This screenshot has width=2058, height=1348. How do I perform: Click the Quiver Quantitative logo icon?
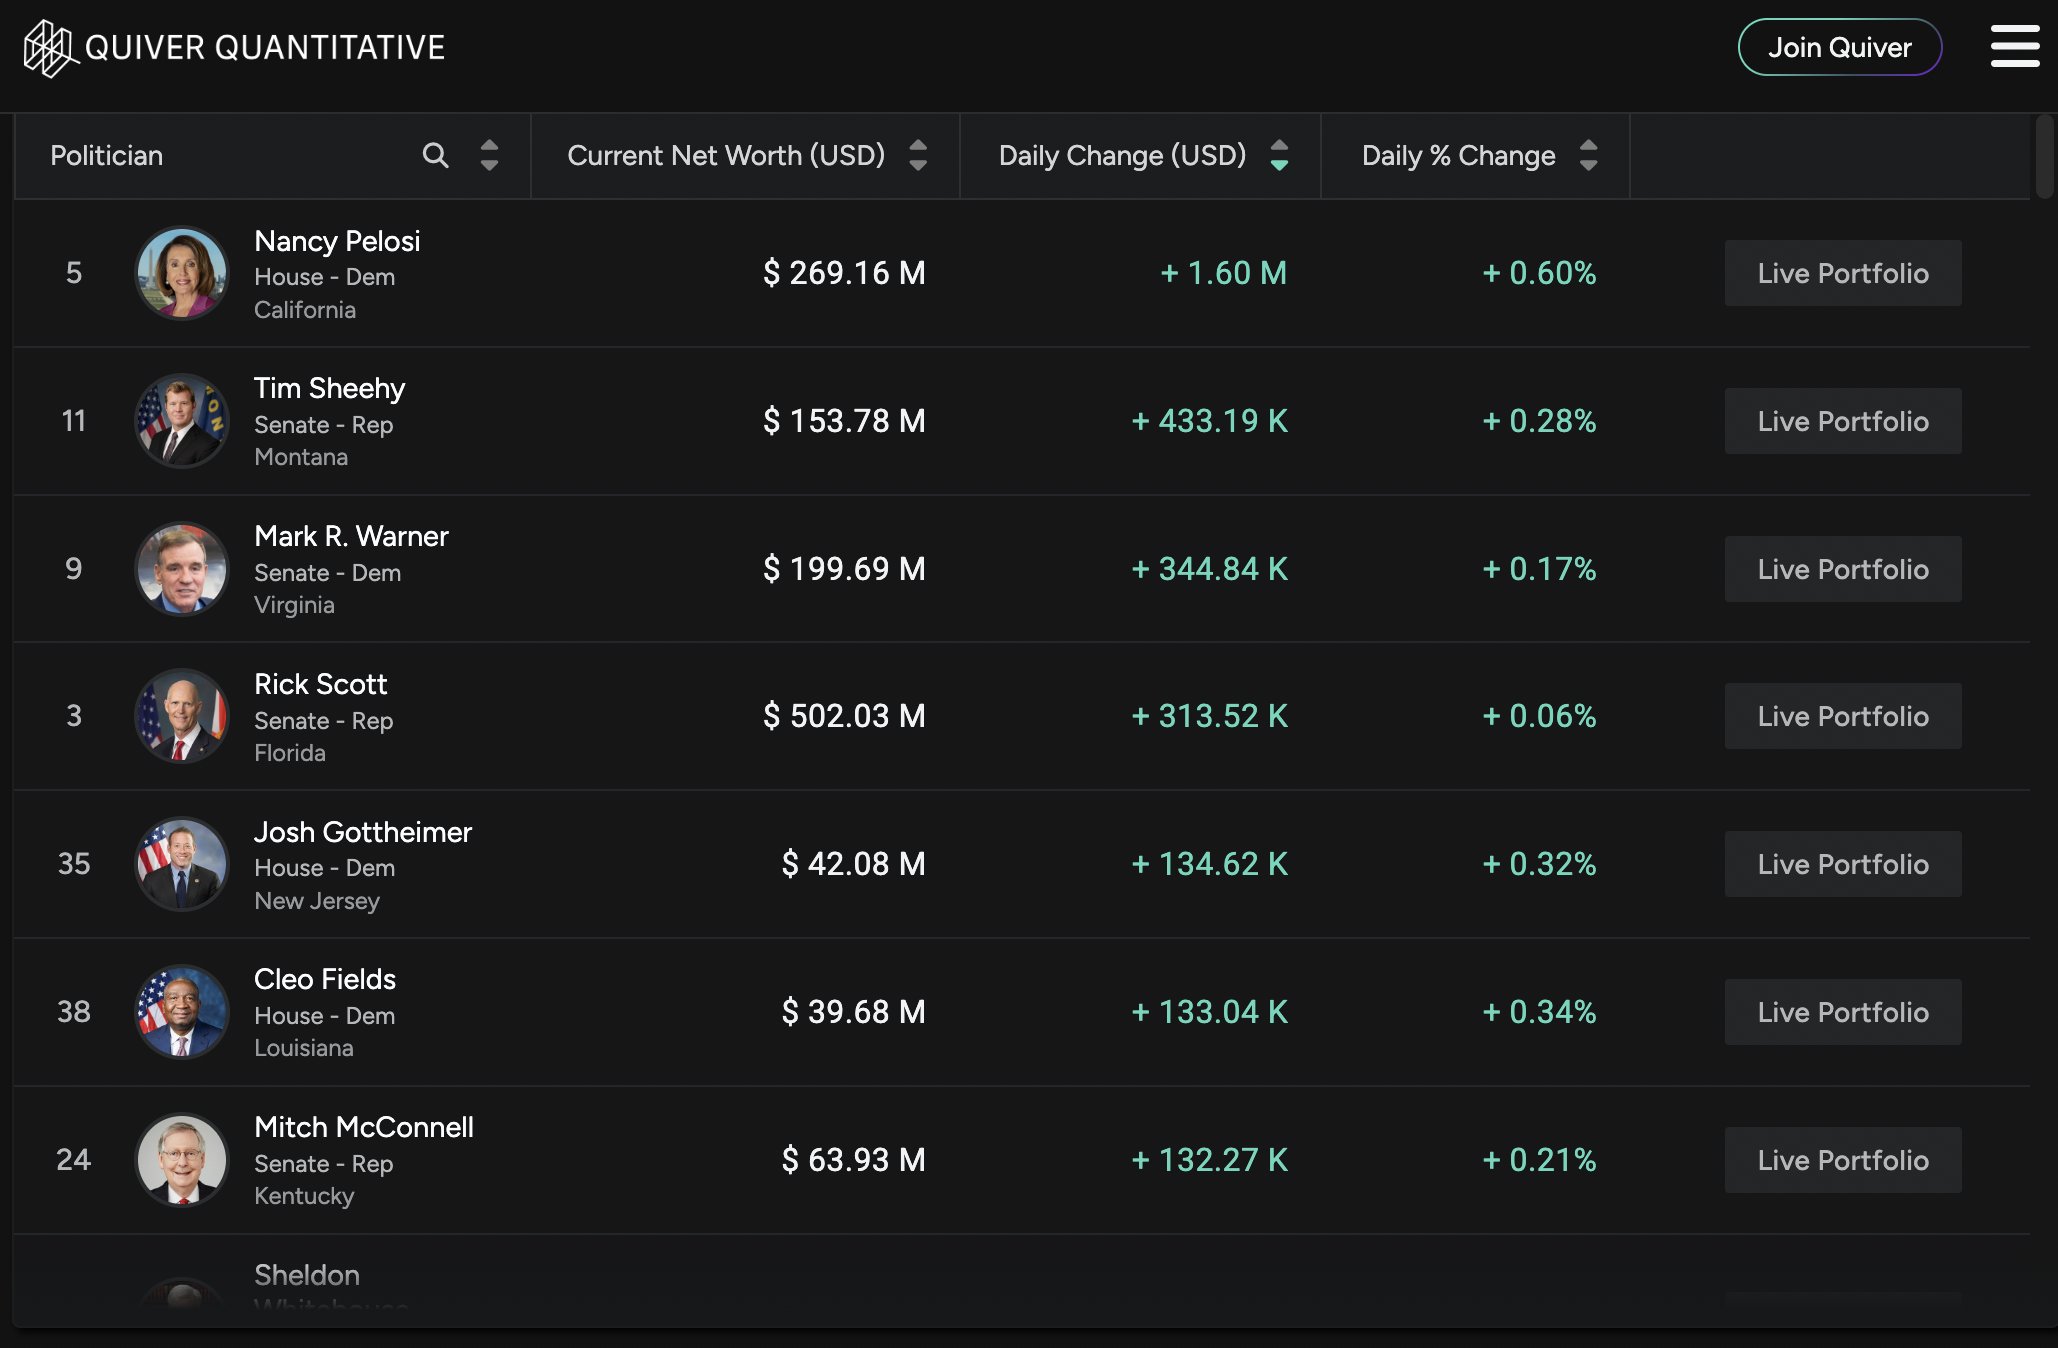51,48
